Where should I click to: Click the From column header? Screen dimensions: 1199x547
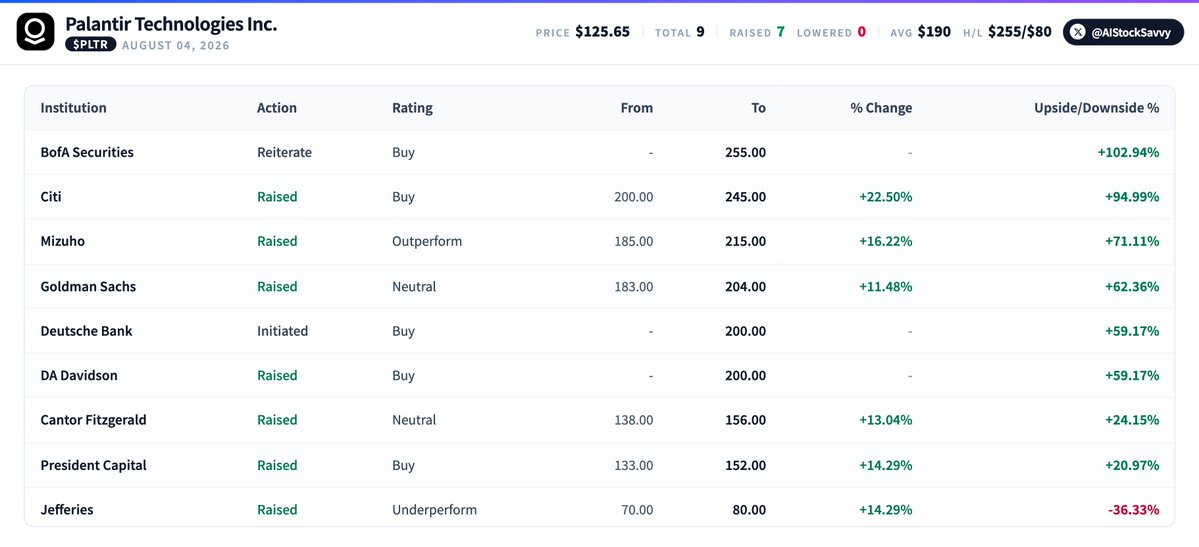(x=637, y=108)
